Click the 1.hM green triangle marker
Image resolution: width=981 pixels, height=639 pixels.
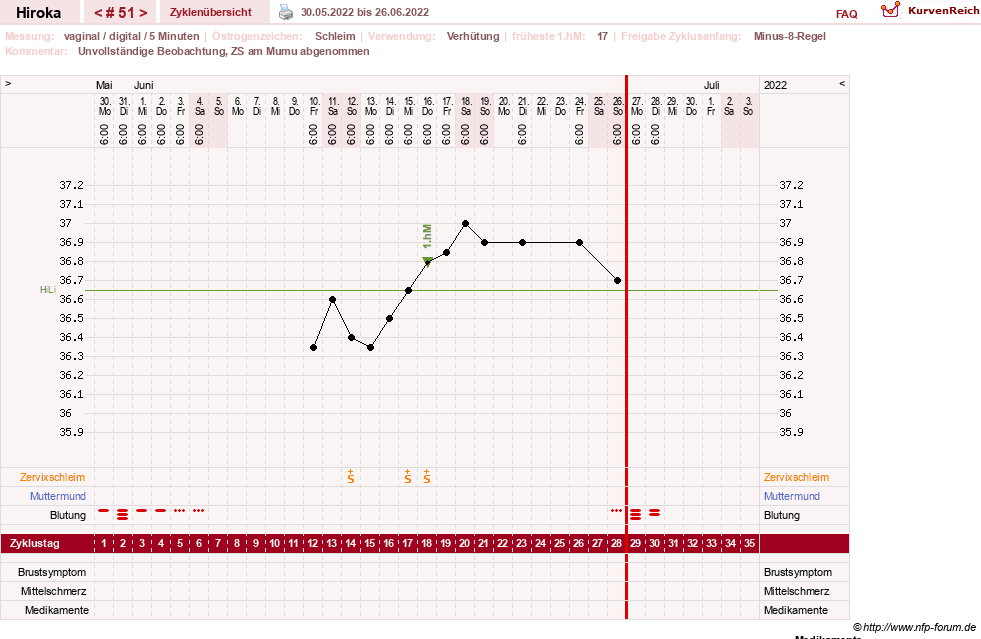(x=427, y=260)
